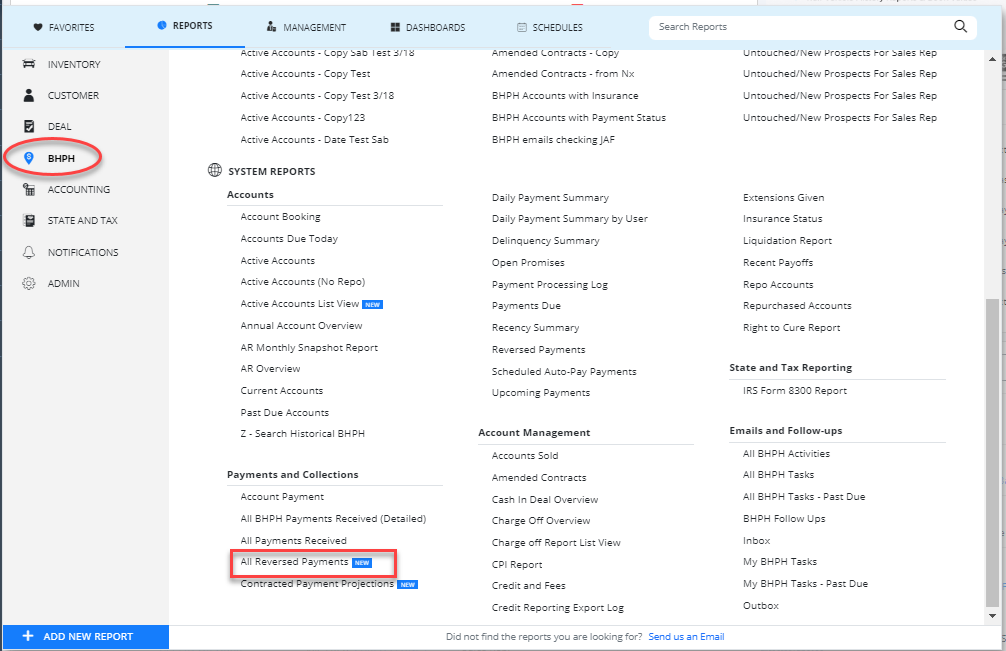Click the Favorites heart icon
Image resolution: width=1006 pixels, height=651 pixels.
38,28
